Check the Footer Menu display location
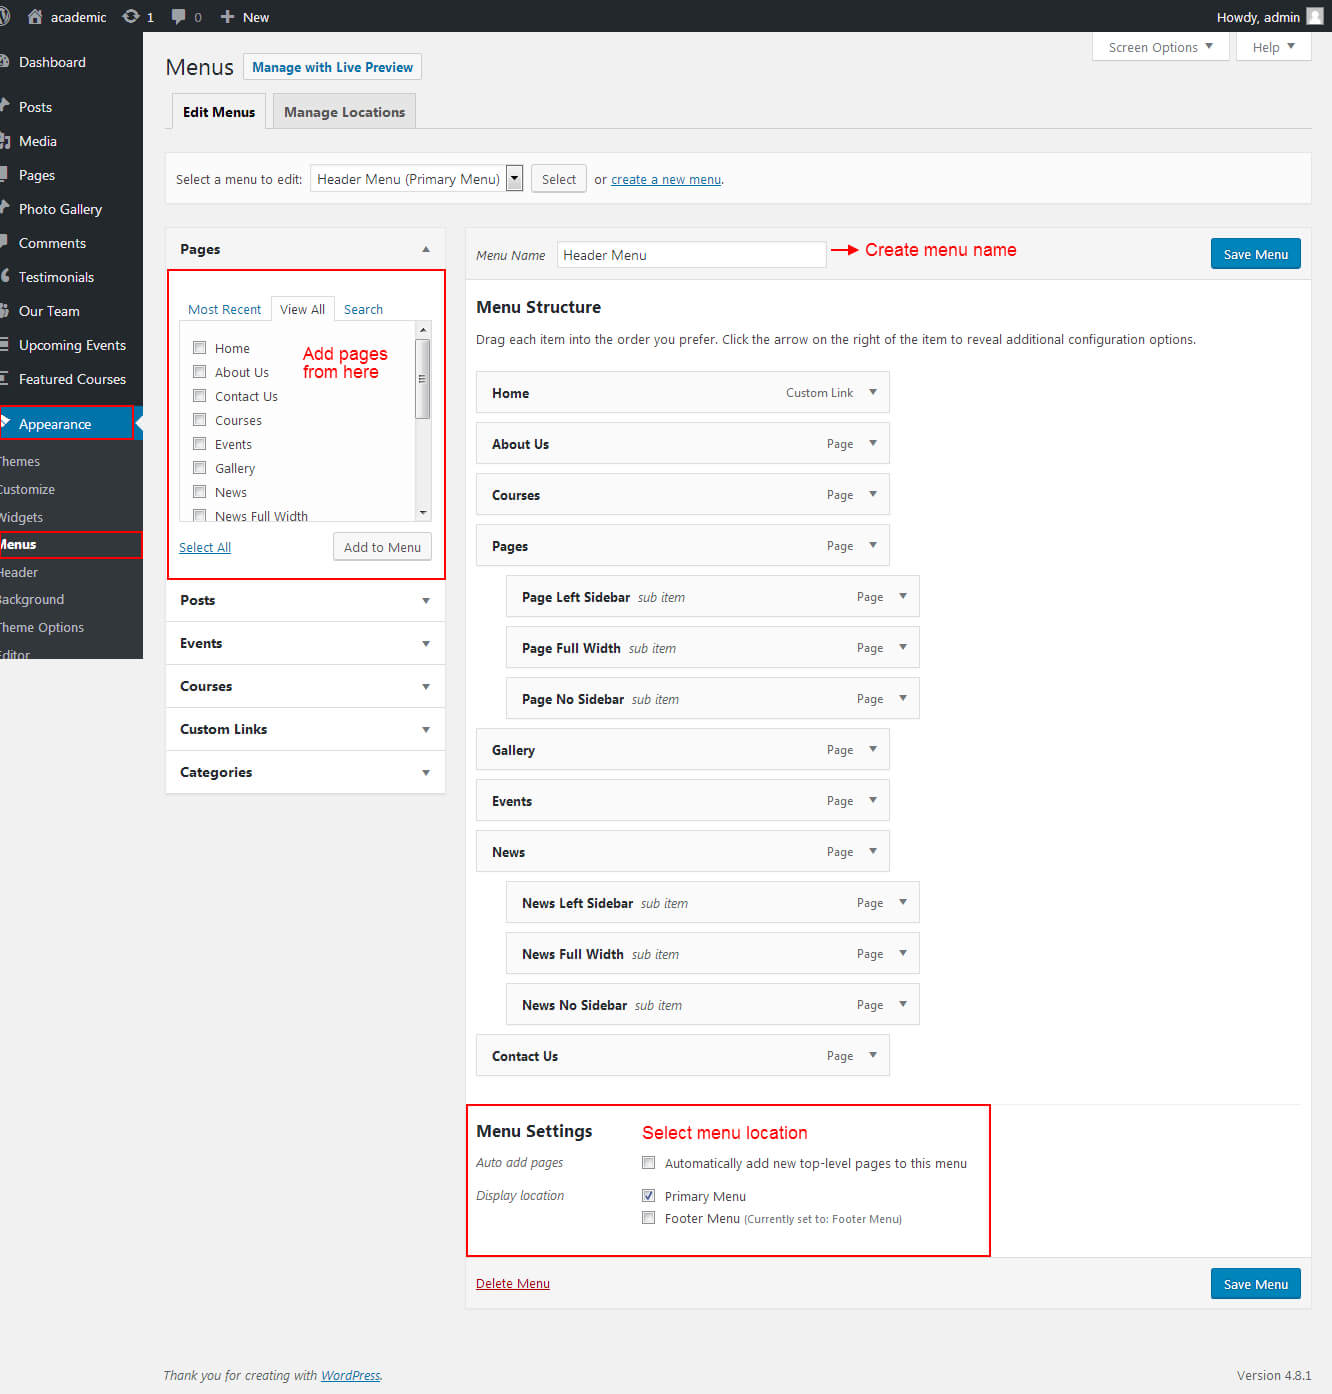 coord(649,1218)
